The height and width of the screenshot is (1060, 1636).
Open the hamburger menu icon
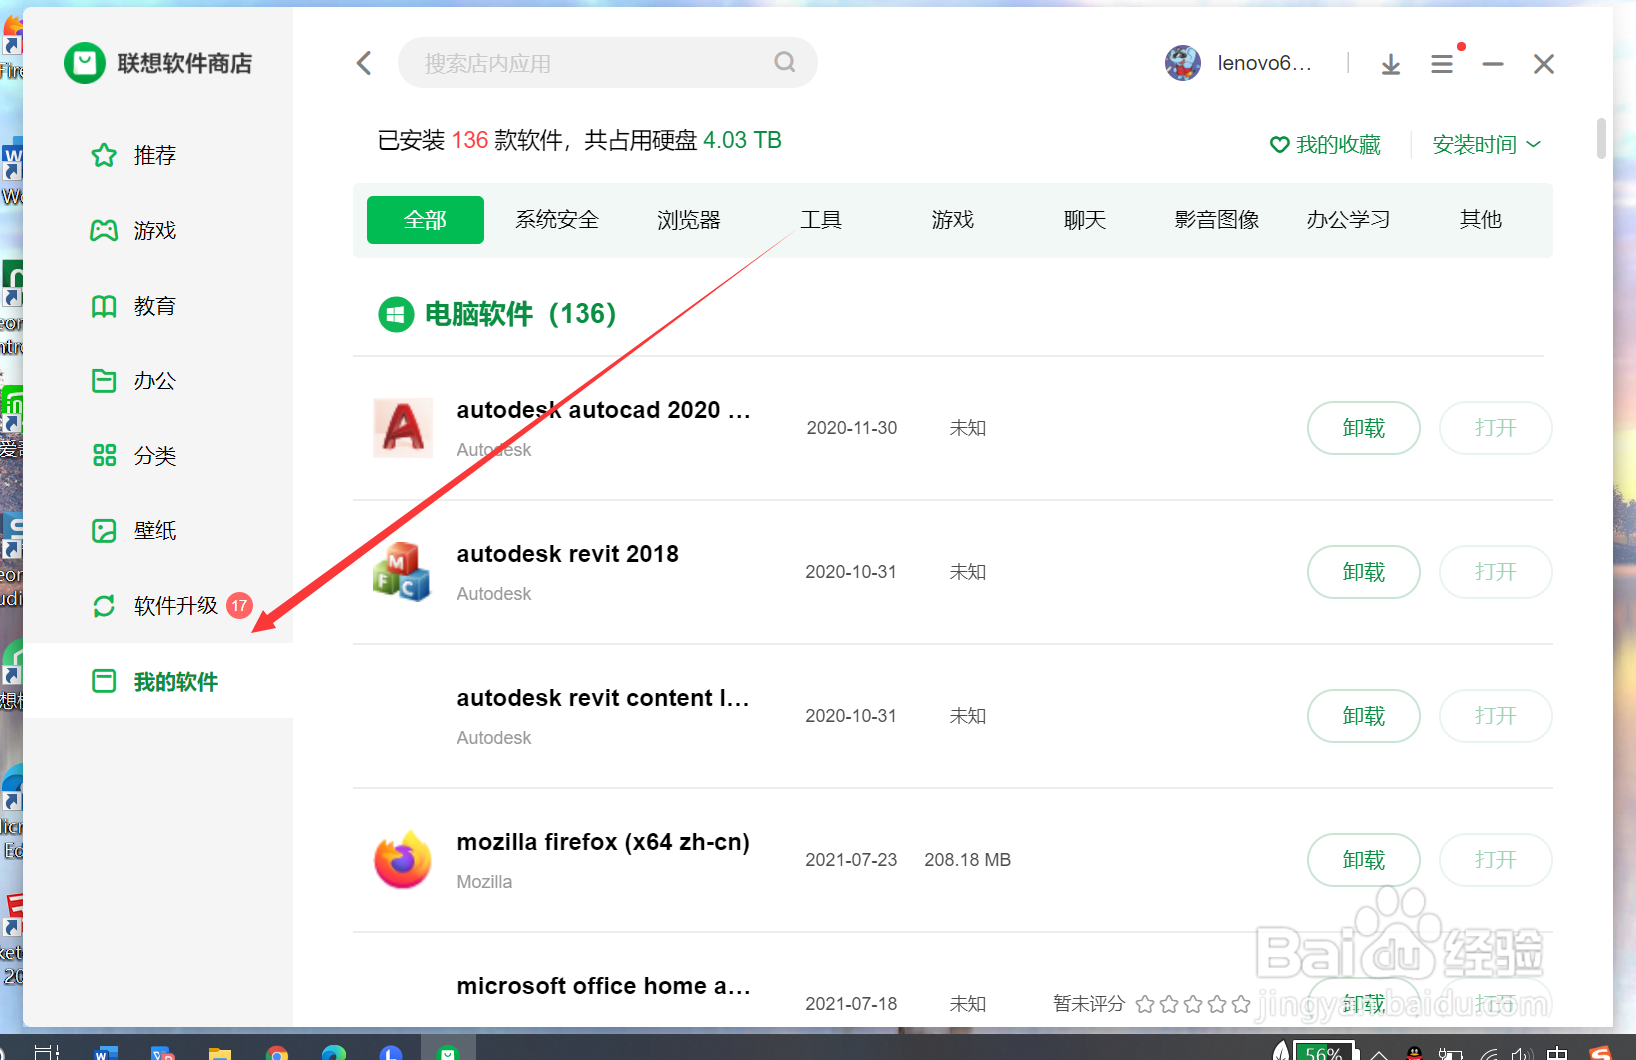1442,64
